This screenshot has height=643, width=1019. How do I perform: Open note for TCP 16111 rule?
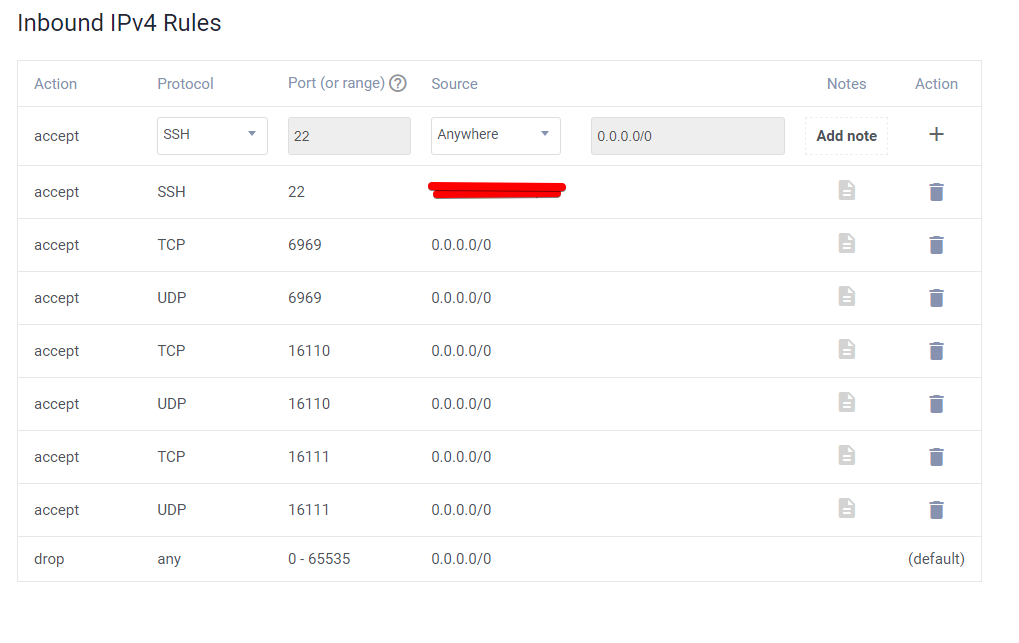point(846,455)
